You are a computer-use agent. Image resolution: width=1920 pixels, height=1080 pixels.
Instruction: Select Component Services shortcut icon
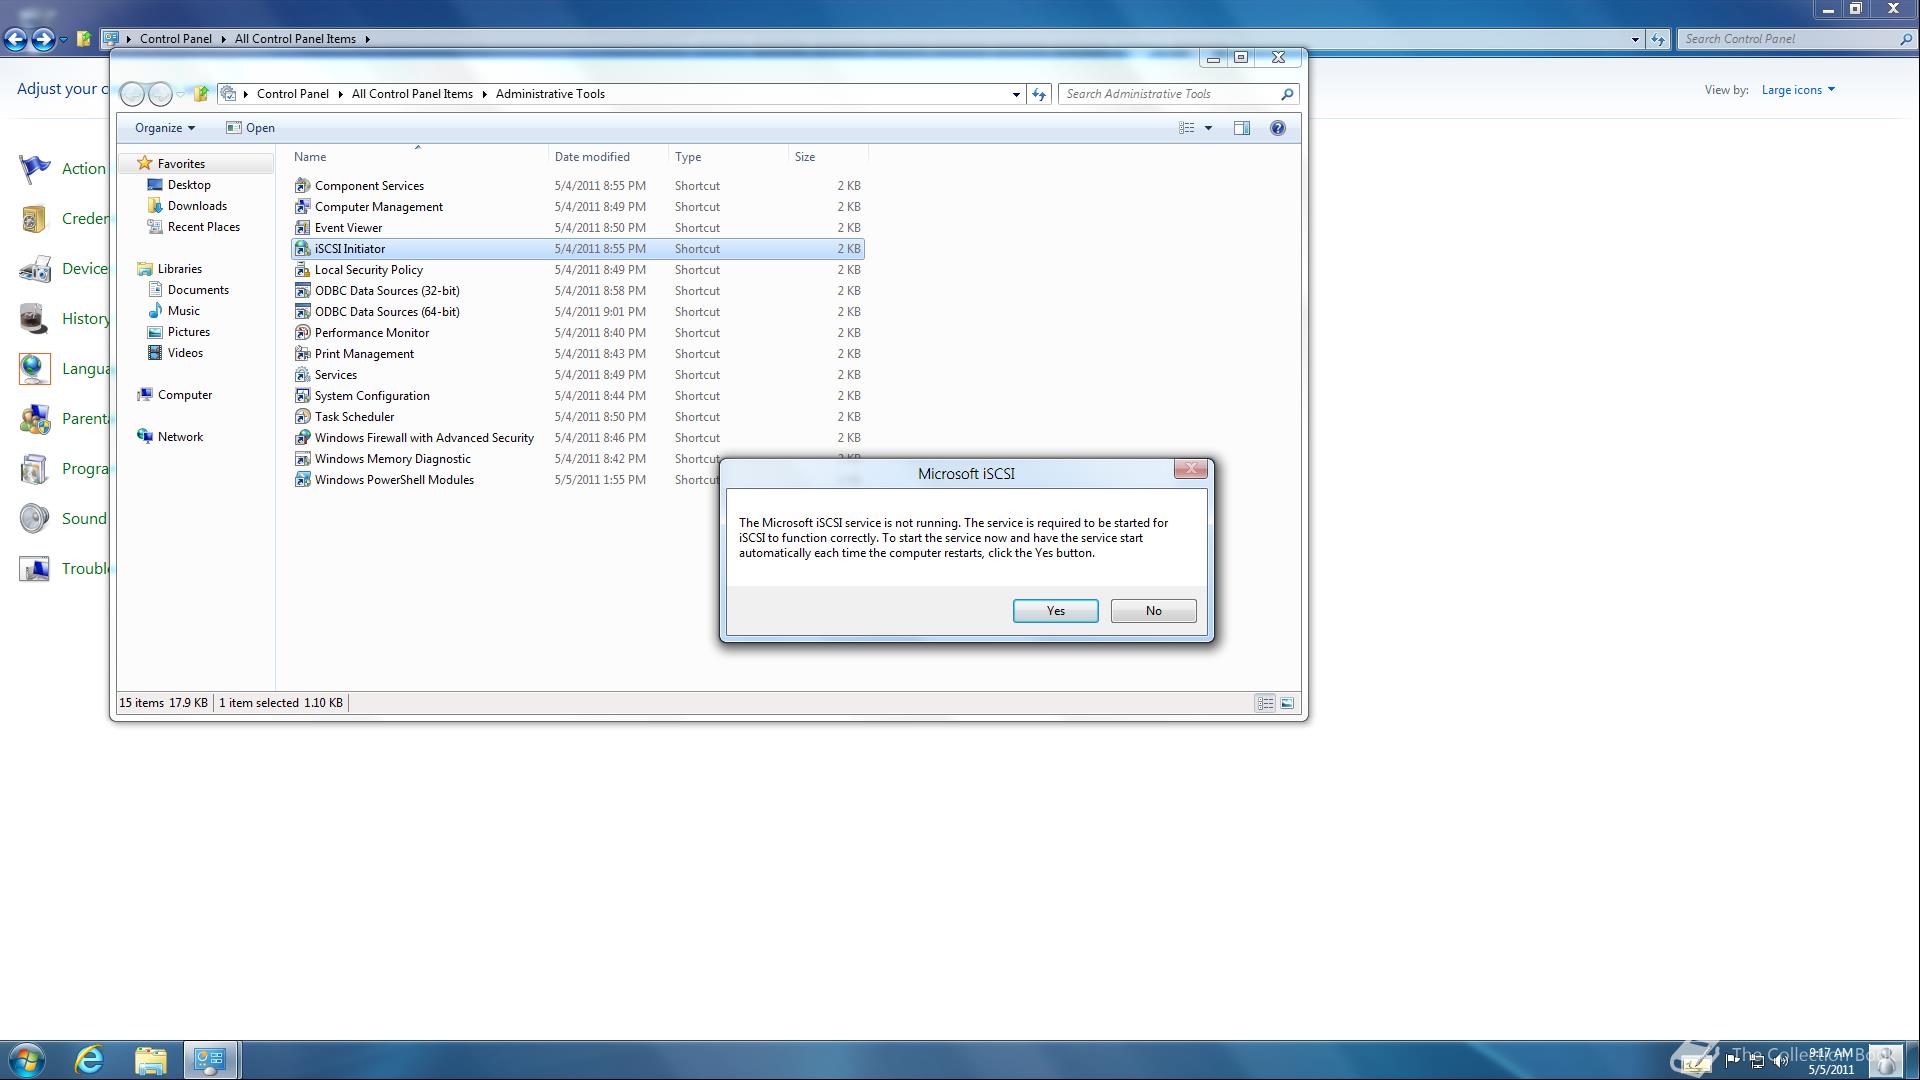(x=302, y=186)
